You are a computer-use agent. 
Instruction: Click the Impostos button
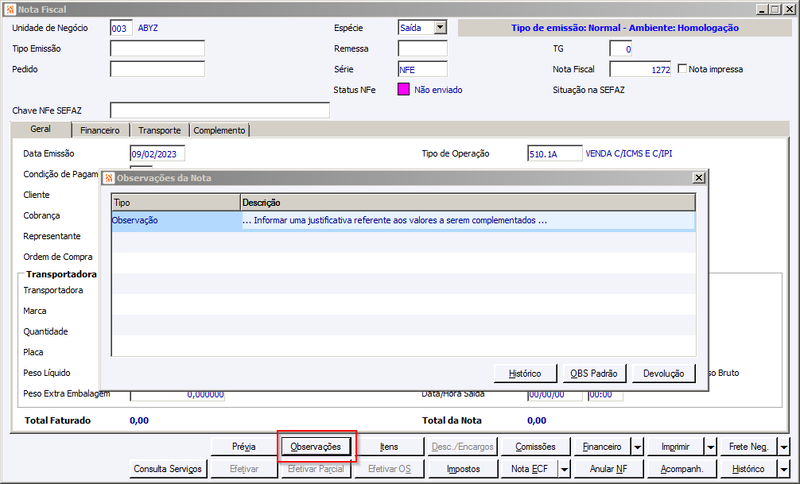pyautogui.click(x=463, y=469)
